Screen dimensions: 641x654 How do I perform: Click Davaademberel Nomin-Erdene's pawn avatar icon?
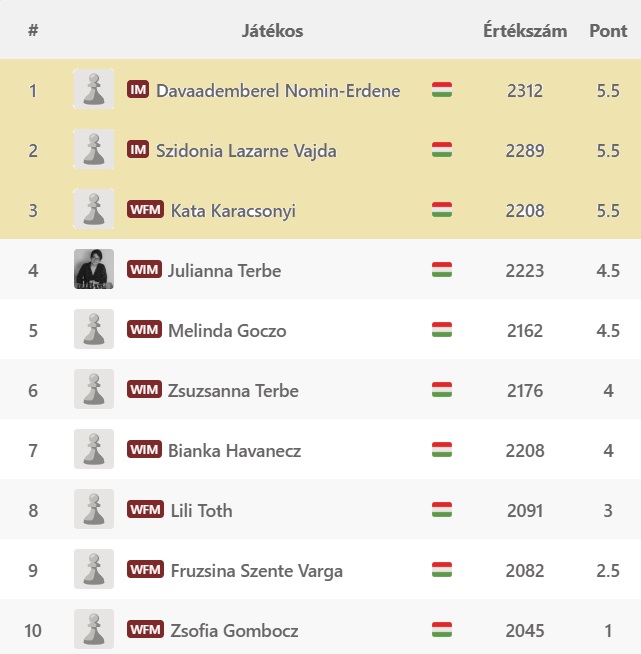click(93, 90)
